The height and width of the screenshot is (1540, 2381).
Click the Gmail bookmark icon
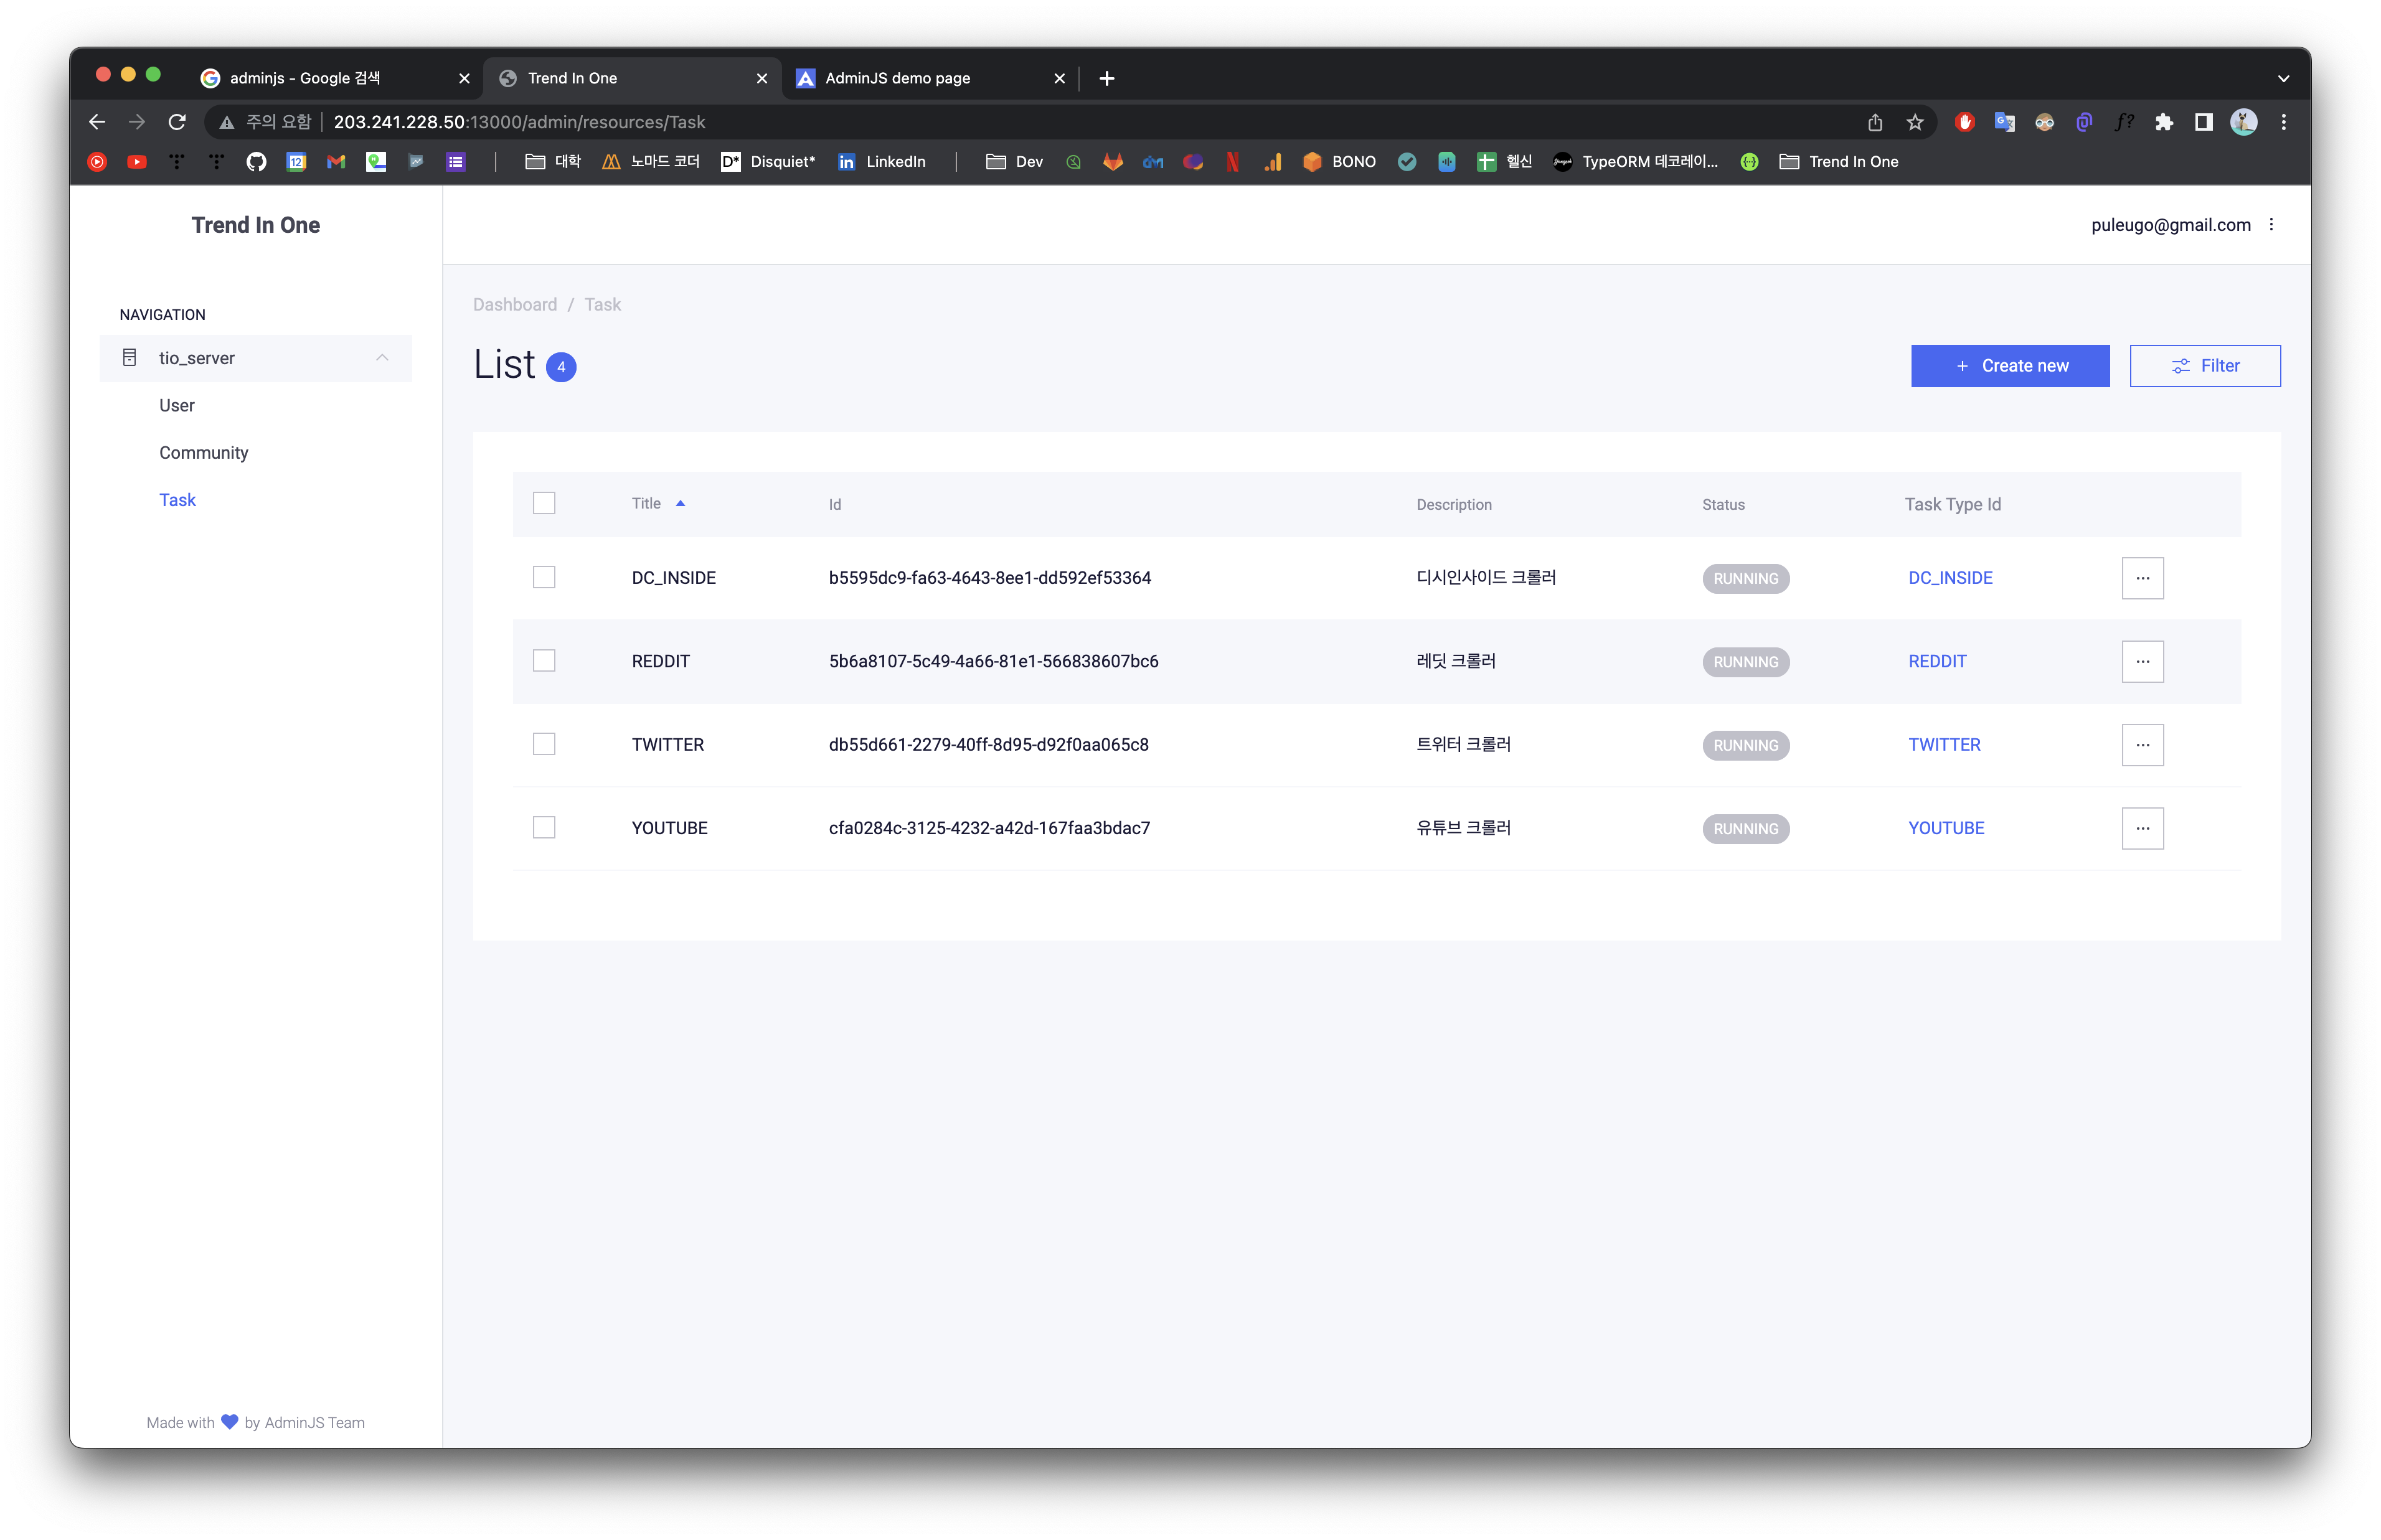(x=336, y=162)
